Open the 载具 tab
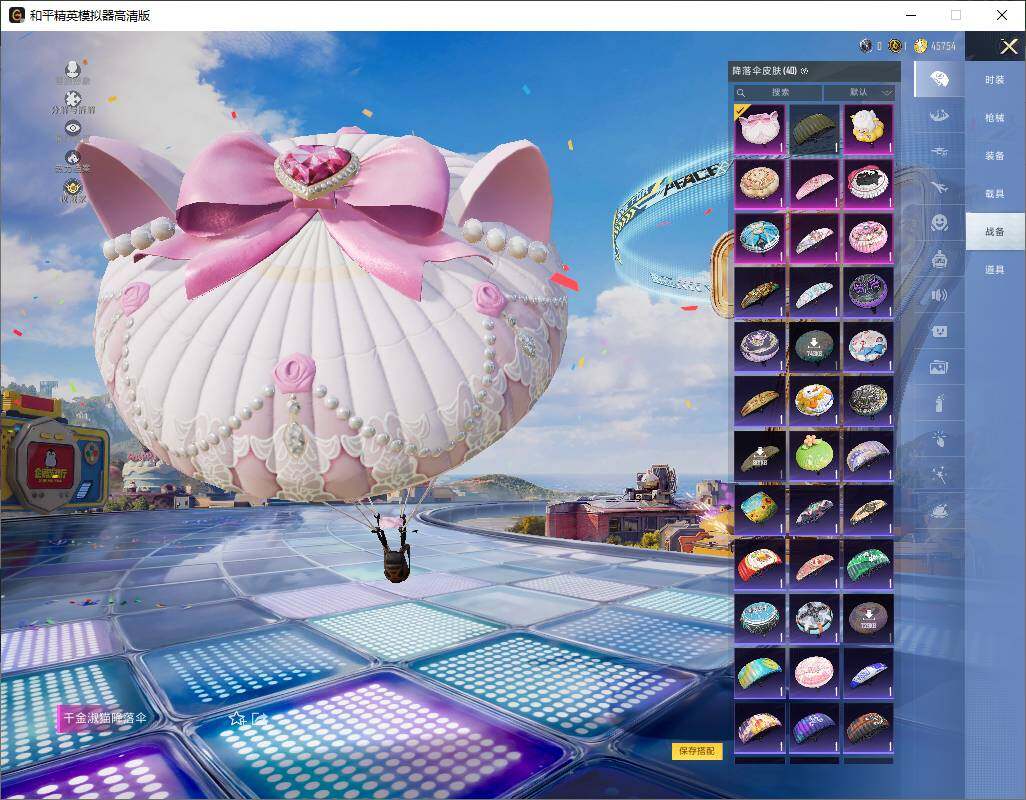1026x800 pixels. 994,193
